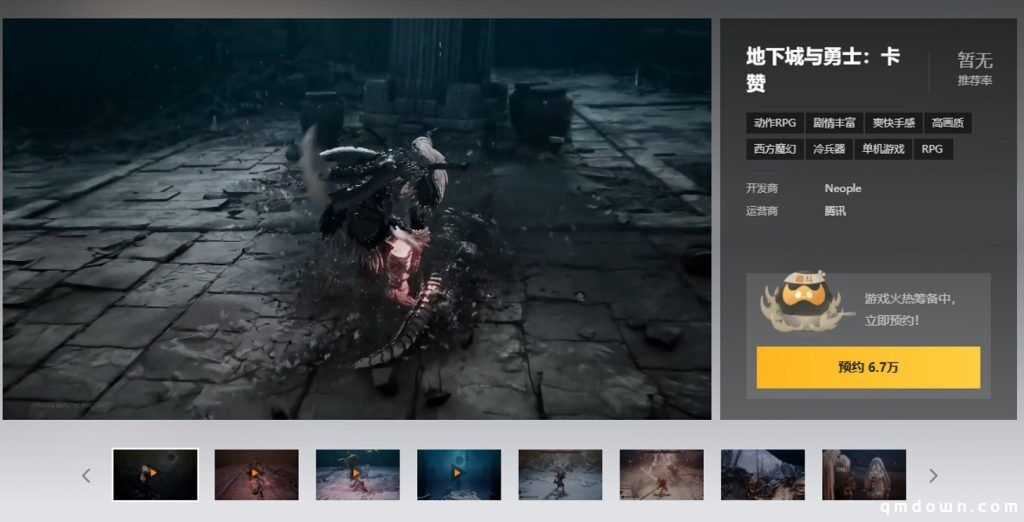Click the 运营商 label
1024x522 pixels.
(x=762, y=211)
